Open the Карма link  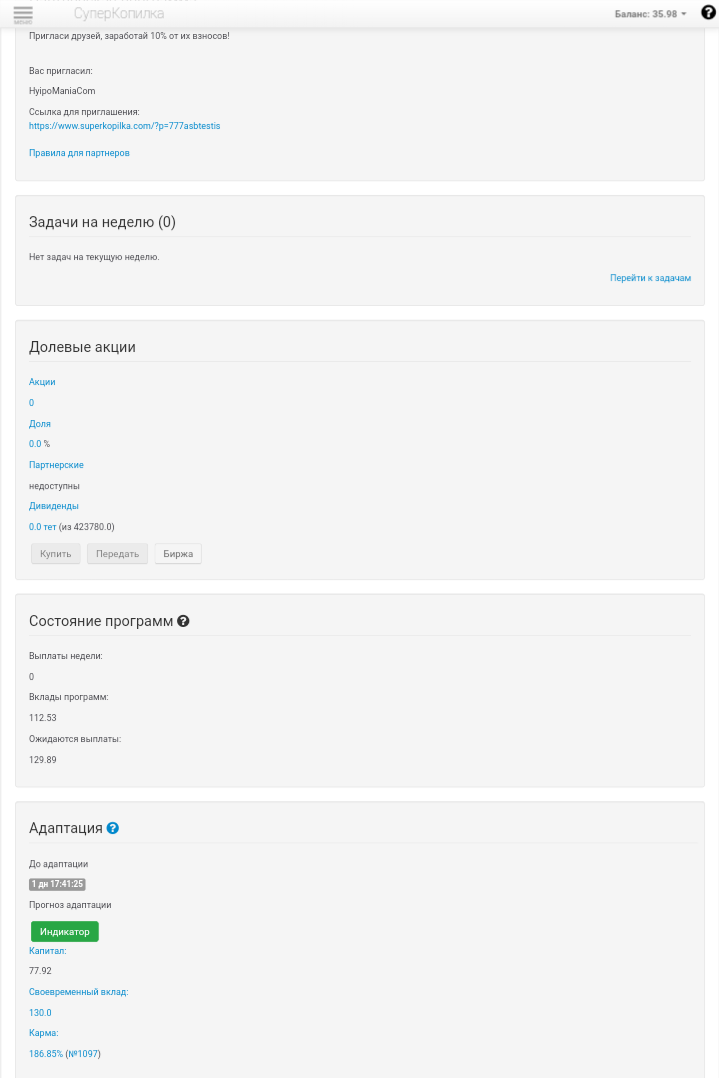43,1033
